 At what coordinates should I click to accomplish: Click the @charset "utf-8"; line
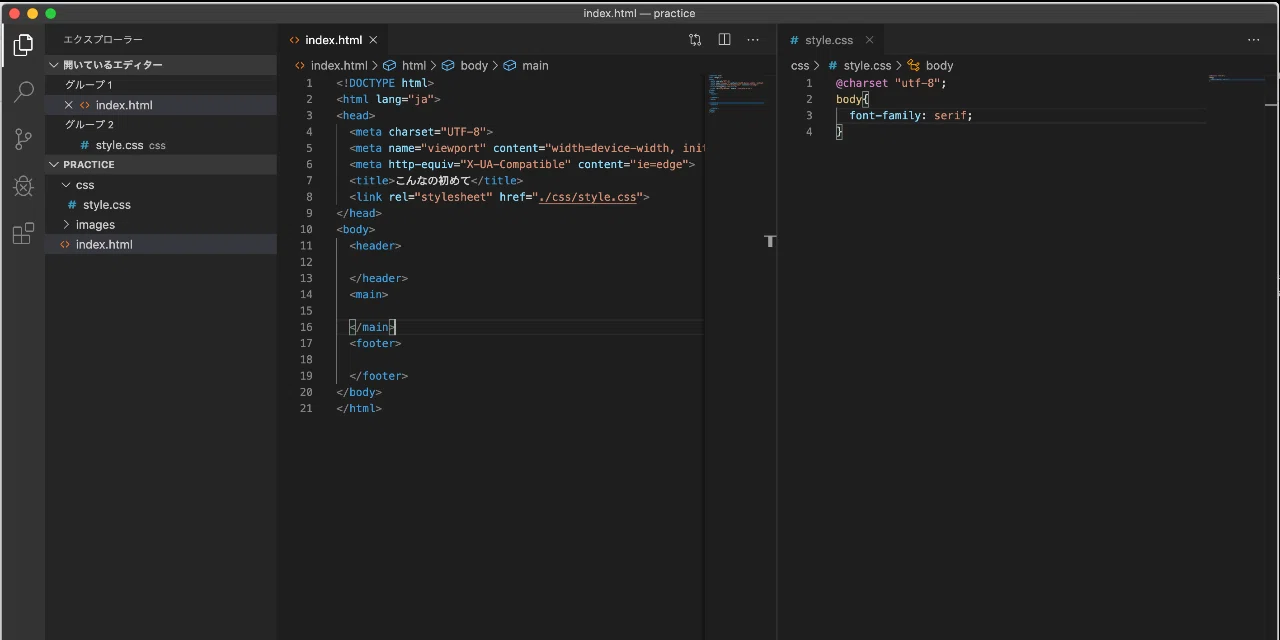point(891,83)
